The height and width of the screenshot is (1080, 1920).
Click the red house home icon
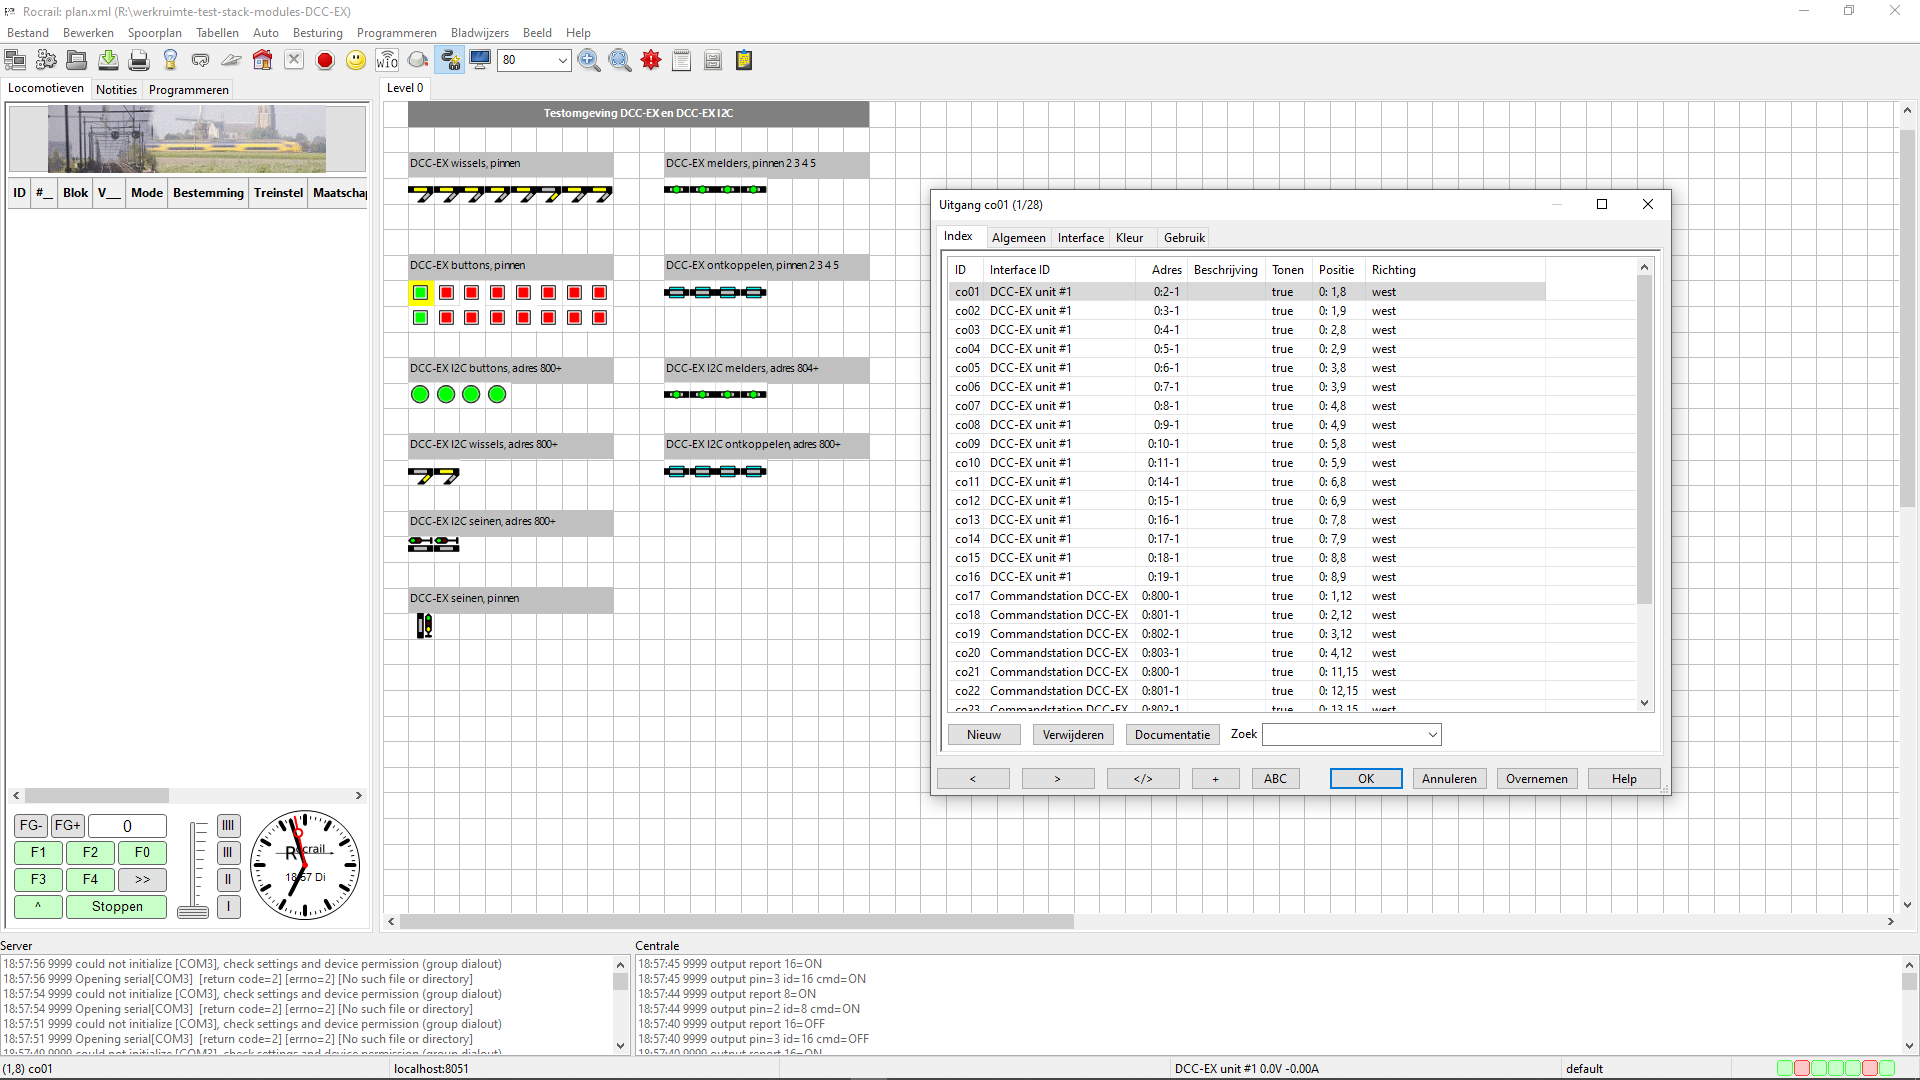click(262, 61)
